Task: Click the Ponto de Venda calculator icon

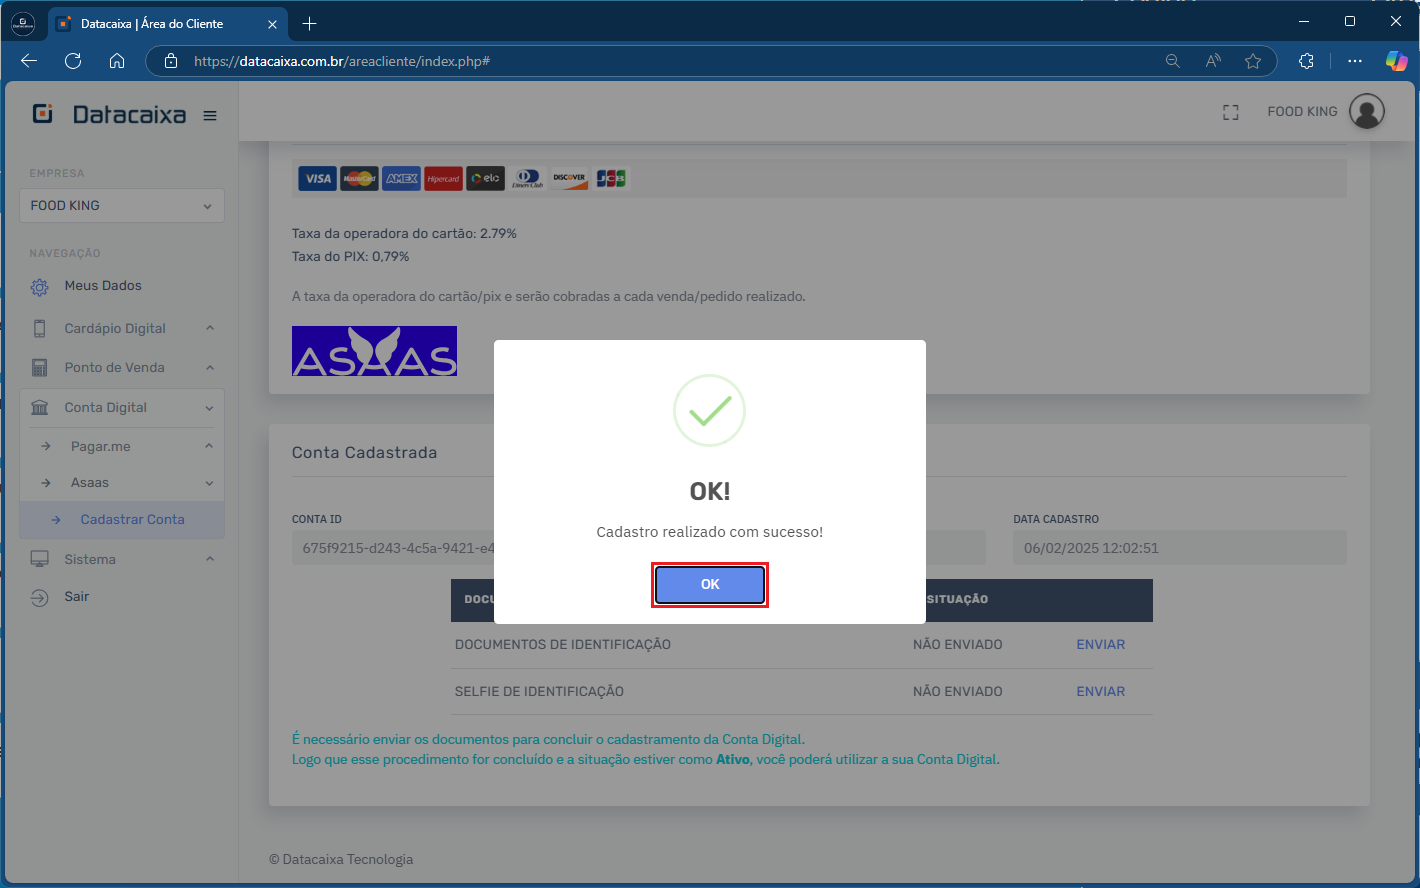Action: pos(40,368)
